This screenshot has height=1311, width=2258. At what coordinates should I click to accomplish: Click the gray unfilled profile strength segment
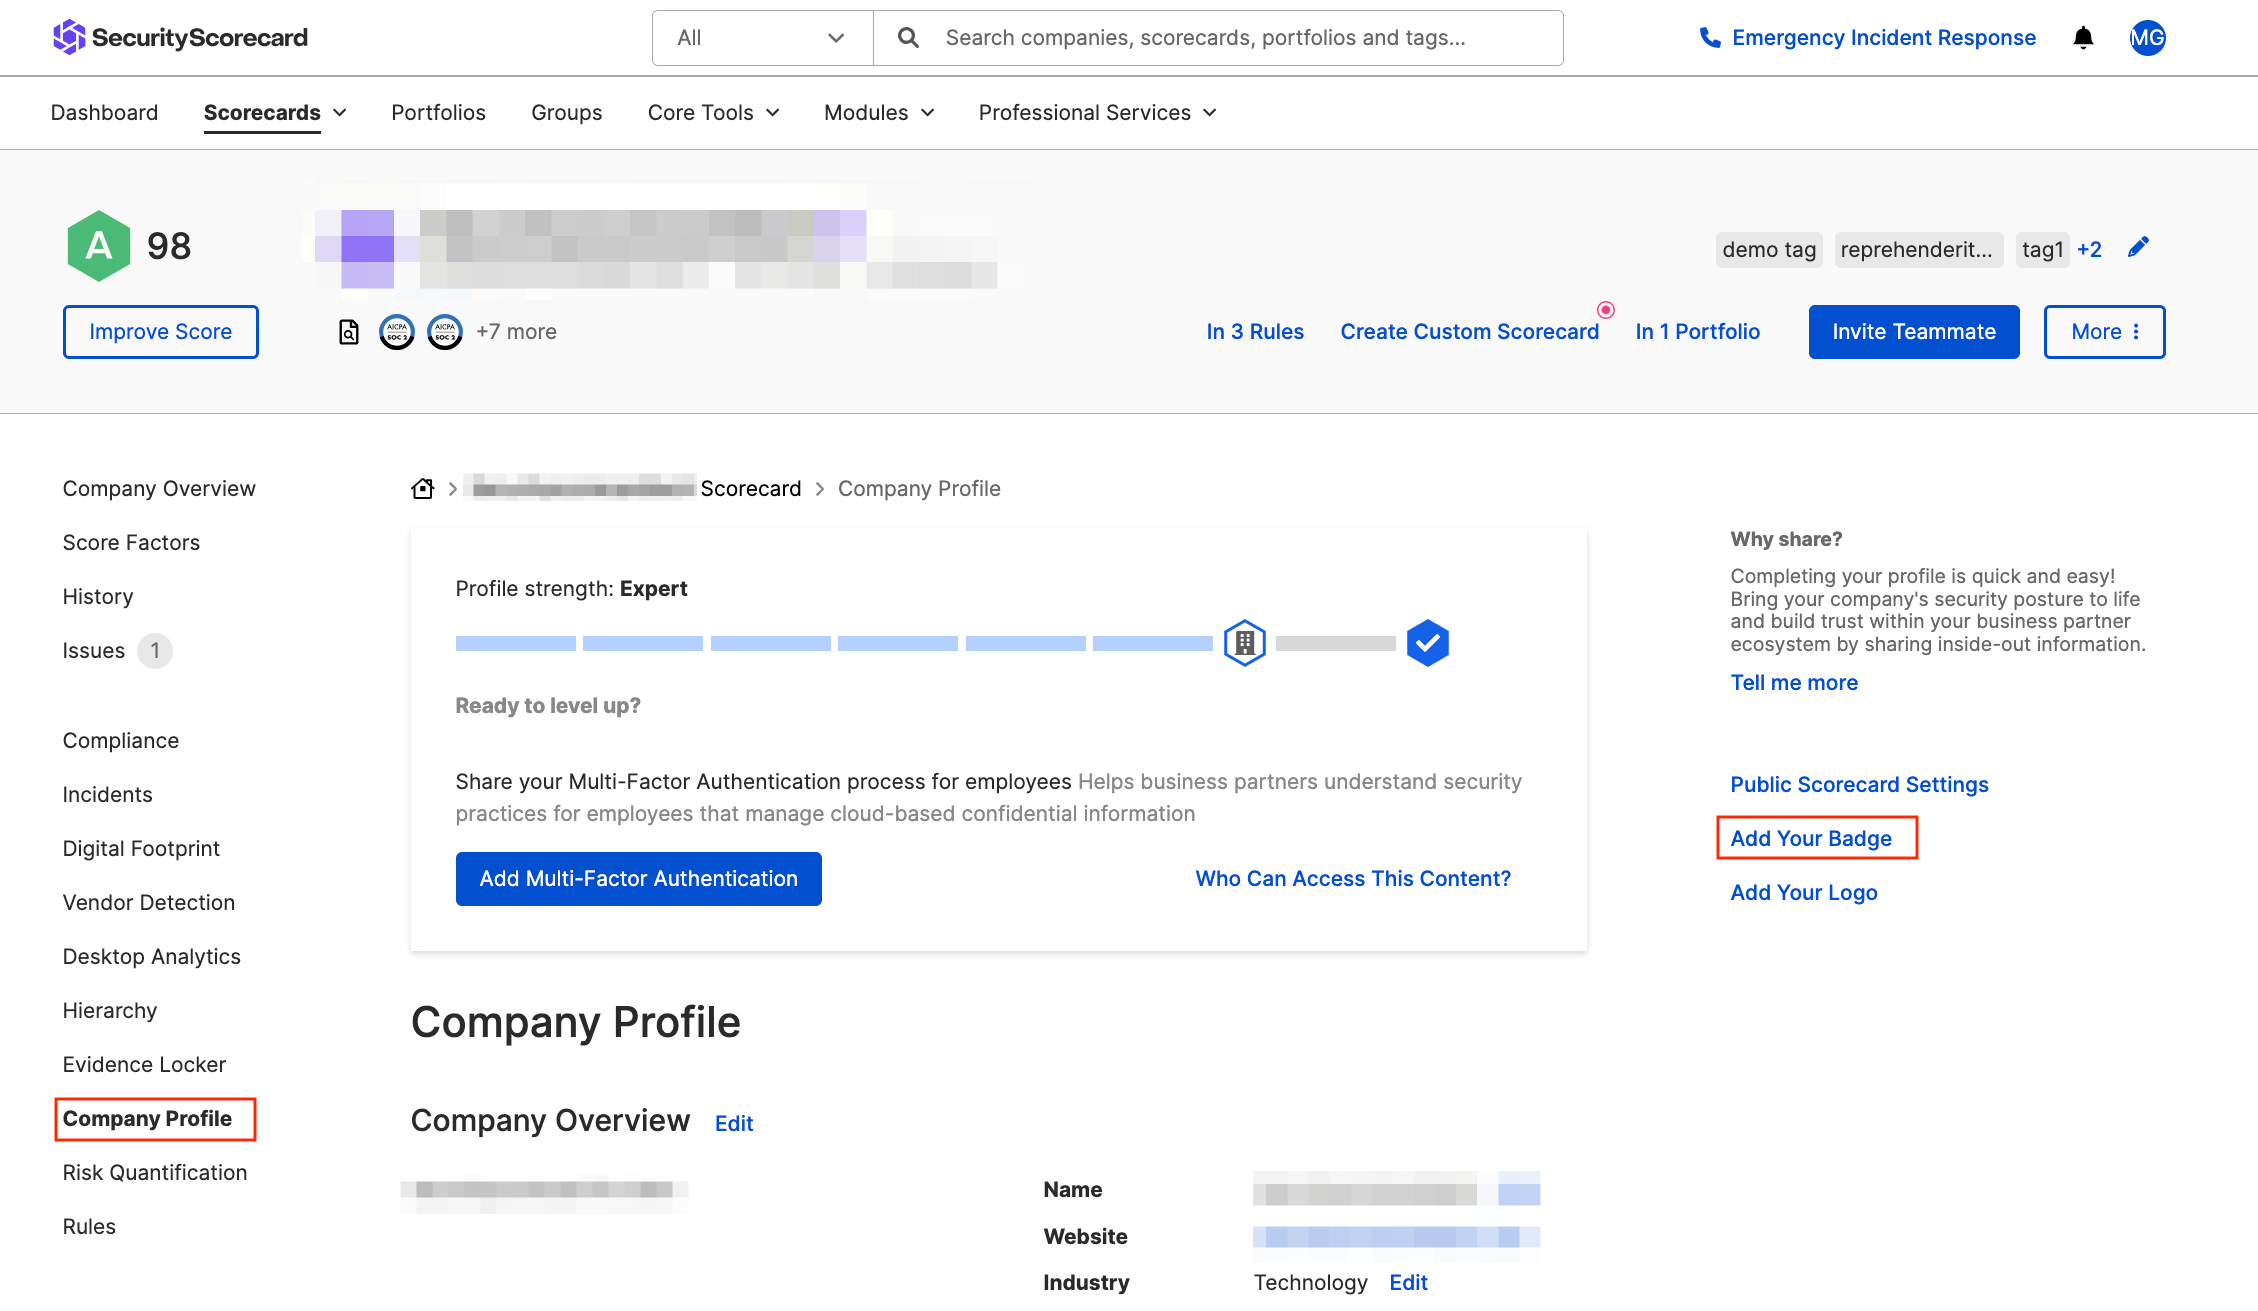tap(1336, 643)
